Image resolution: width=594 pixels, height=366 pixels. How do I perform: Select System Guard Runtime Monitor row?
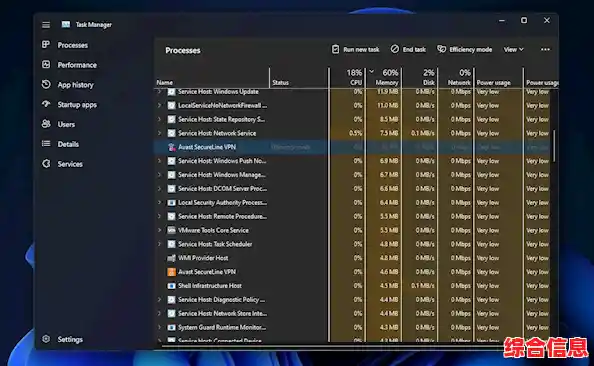click(x=352, y=327)
